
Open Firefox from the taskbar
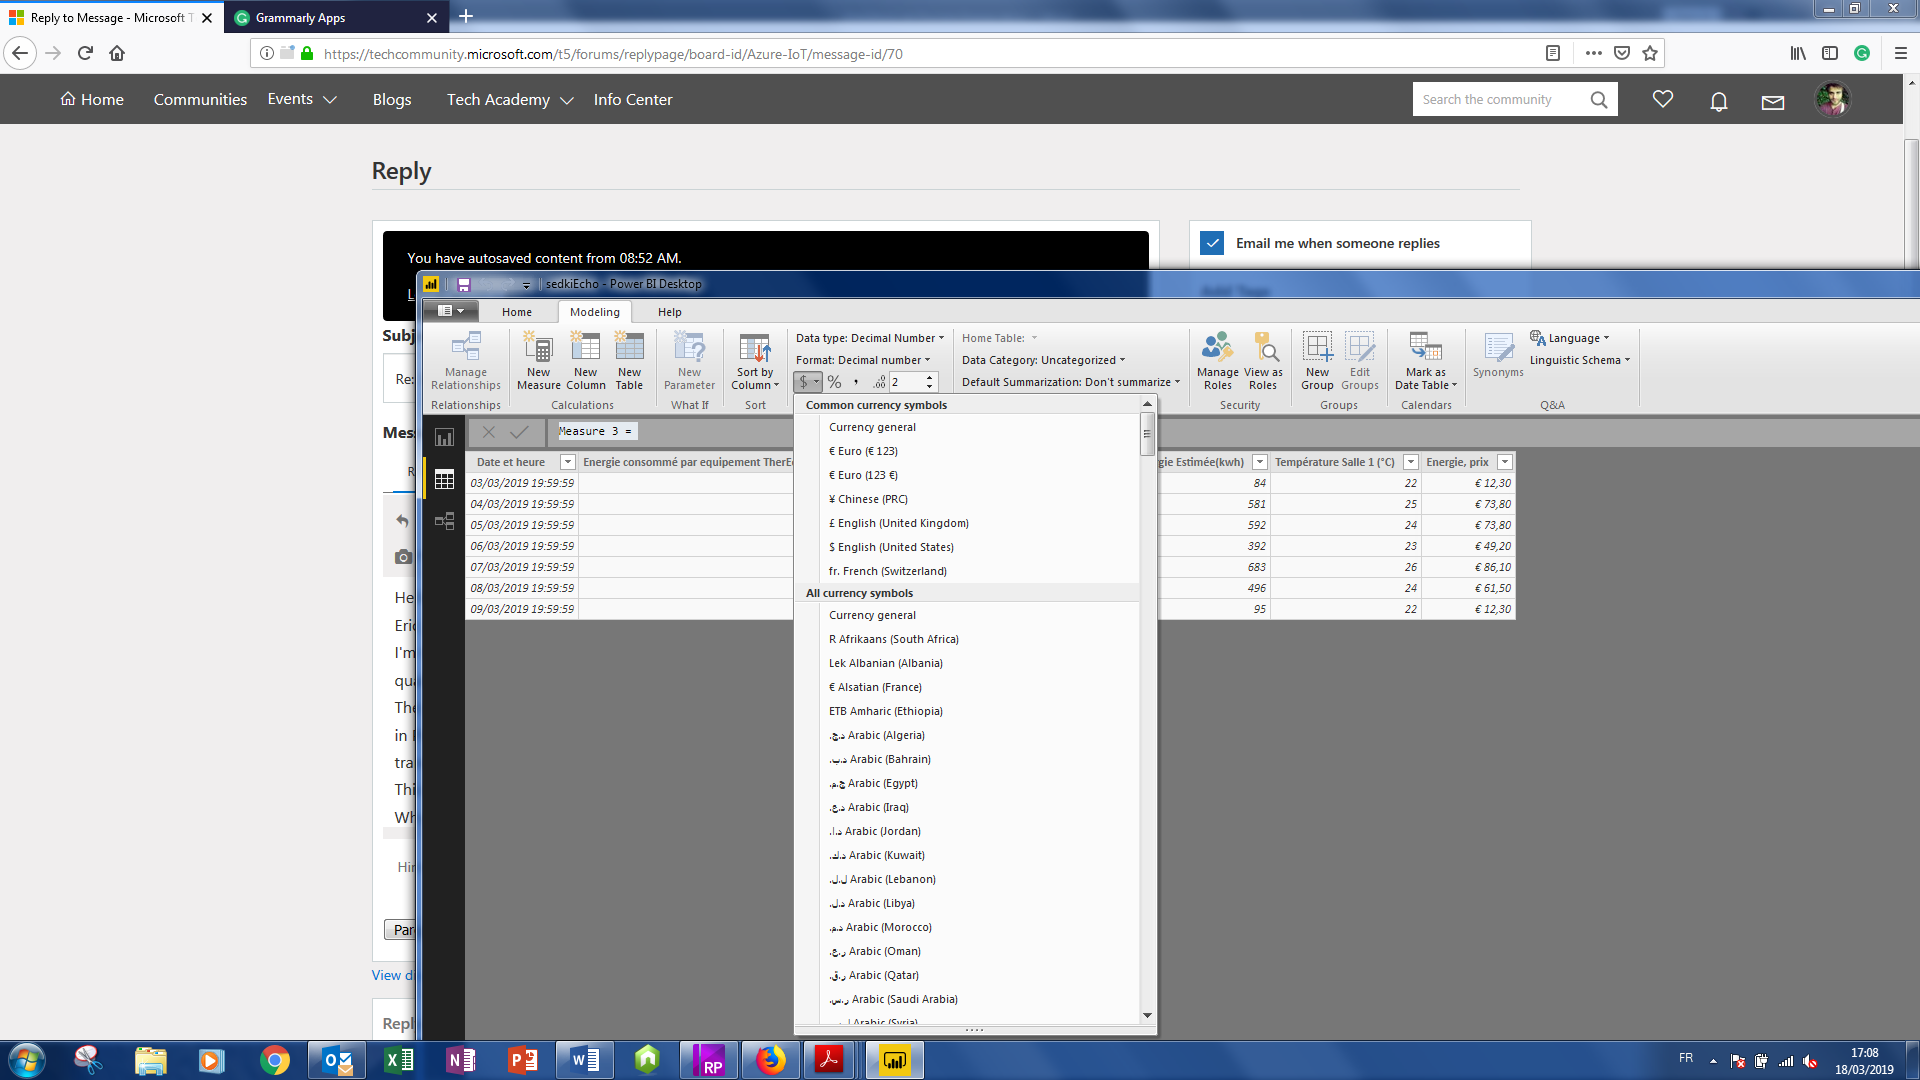click(771, 1060)
